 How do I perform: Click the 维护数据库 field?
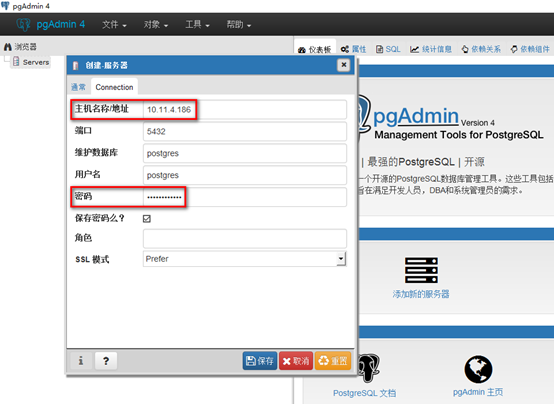click(244, 153)
